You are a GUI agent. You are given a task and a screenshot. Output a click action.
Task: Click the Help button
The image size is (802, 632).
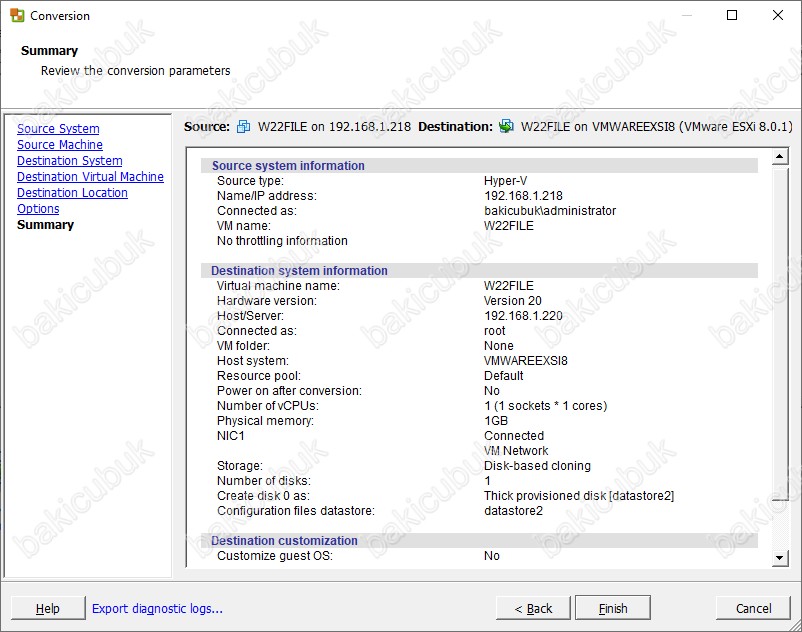pos(48,608)
